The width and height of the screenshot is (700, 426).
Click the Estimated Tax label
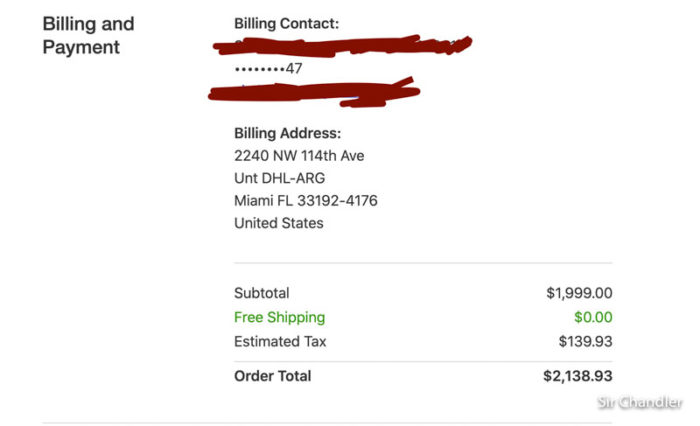coord(280,341)
